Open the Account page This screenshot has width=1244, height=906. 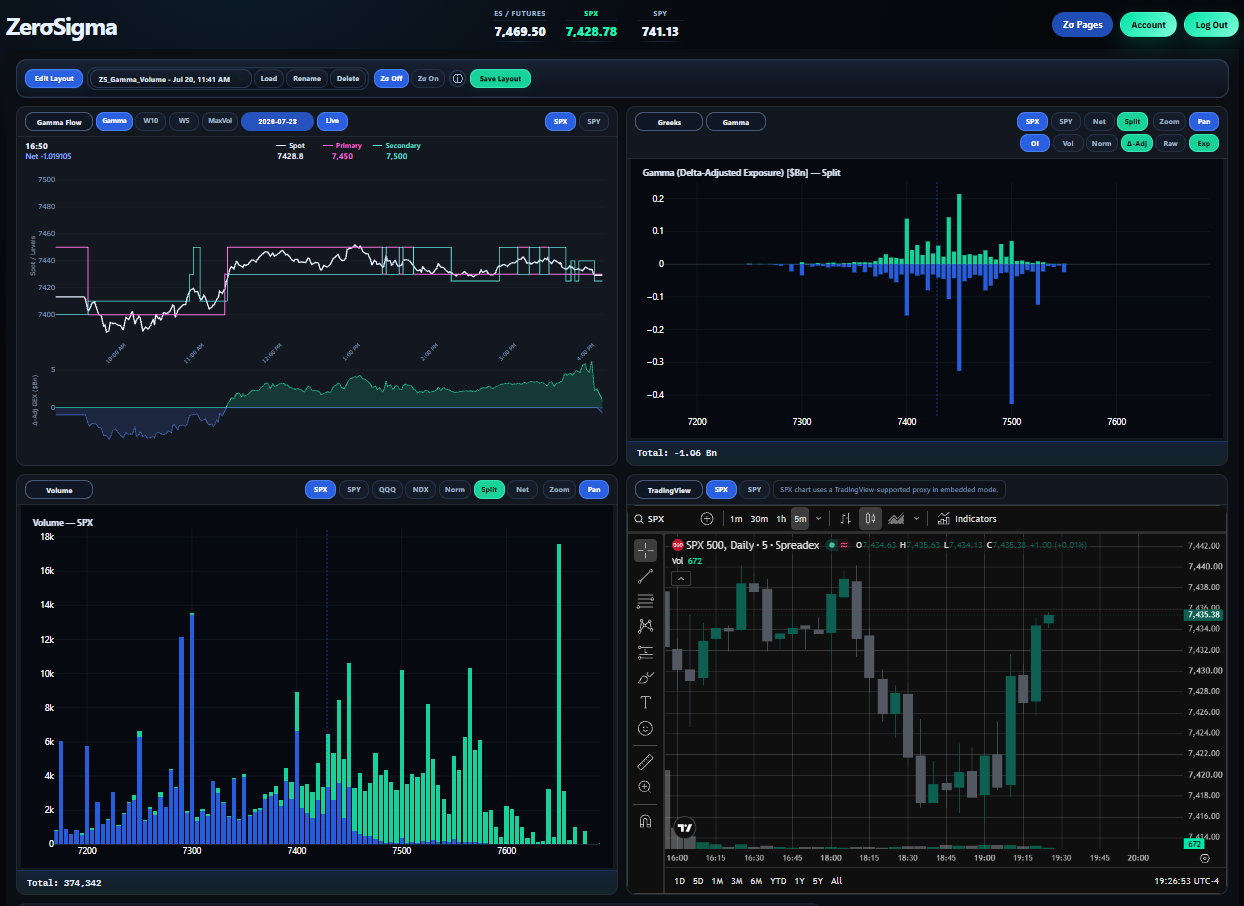click(x=1148, y=25)
